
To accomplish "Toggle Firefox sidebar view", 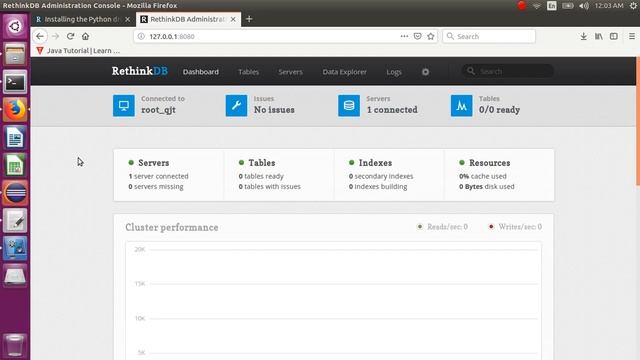I will [x=614, y=36].
